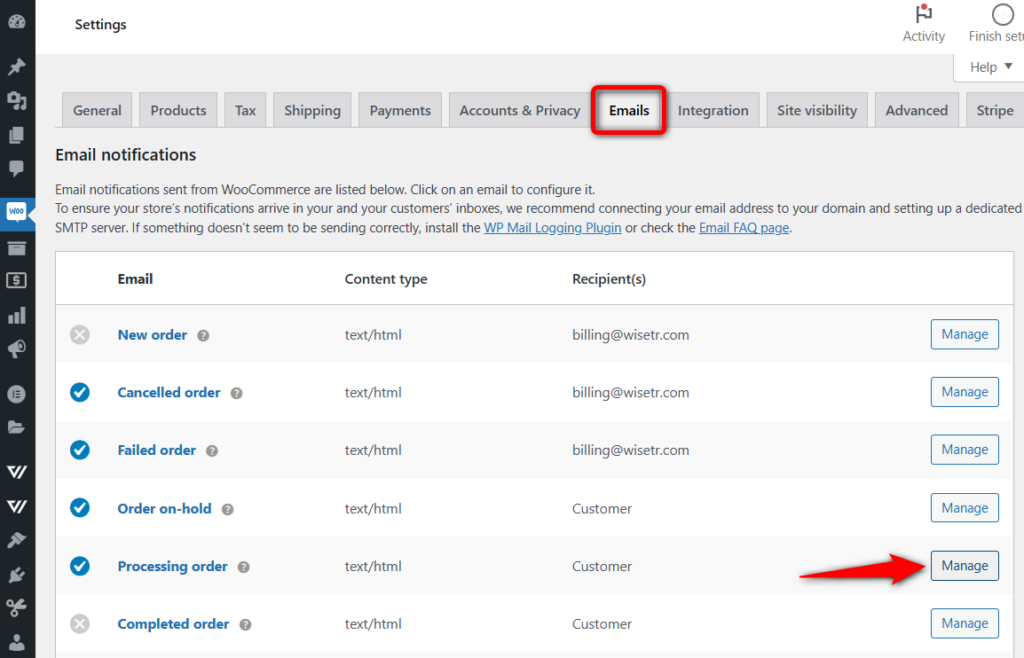Expand the Help dropdown
The width and height of the screenshot is (1024, 658).
[x=987, y=66]
